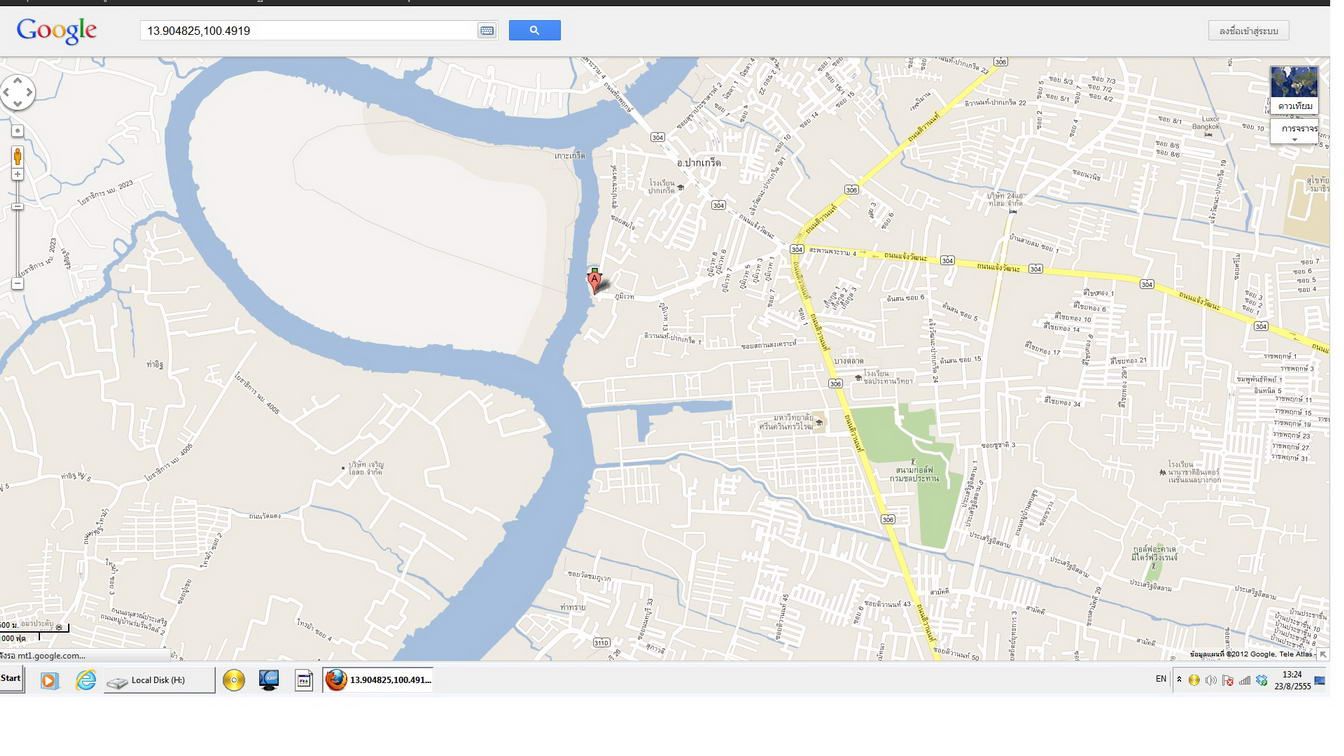Click the blue search button
This screenshot has width=1344, height=756.
[534, 31]
